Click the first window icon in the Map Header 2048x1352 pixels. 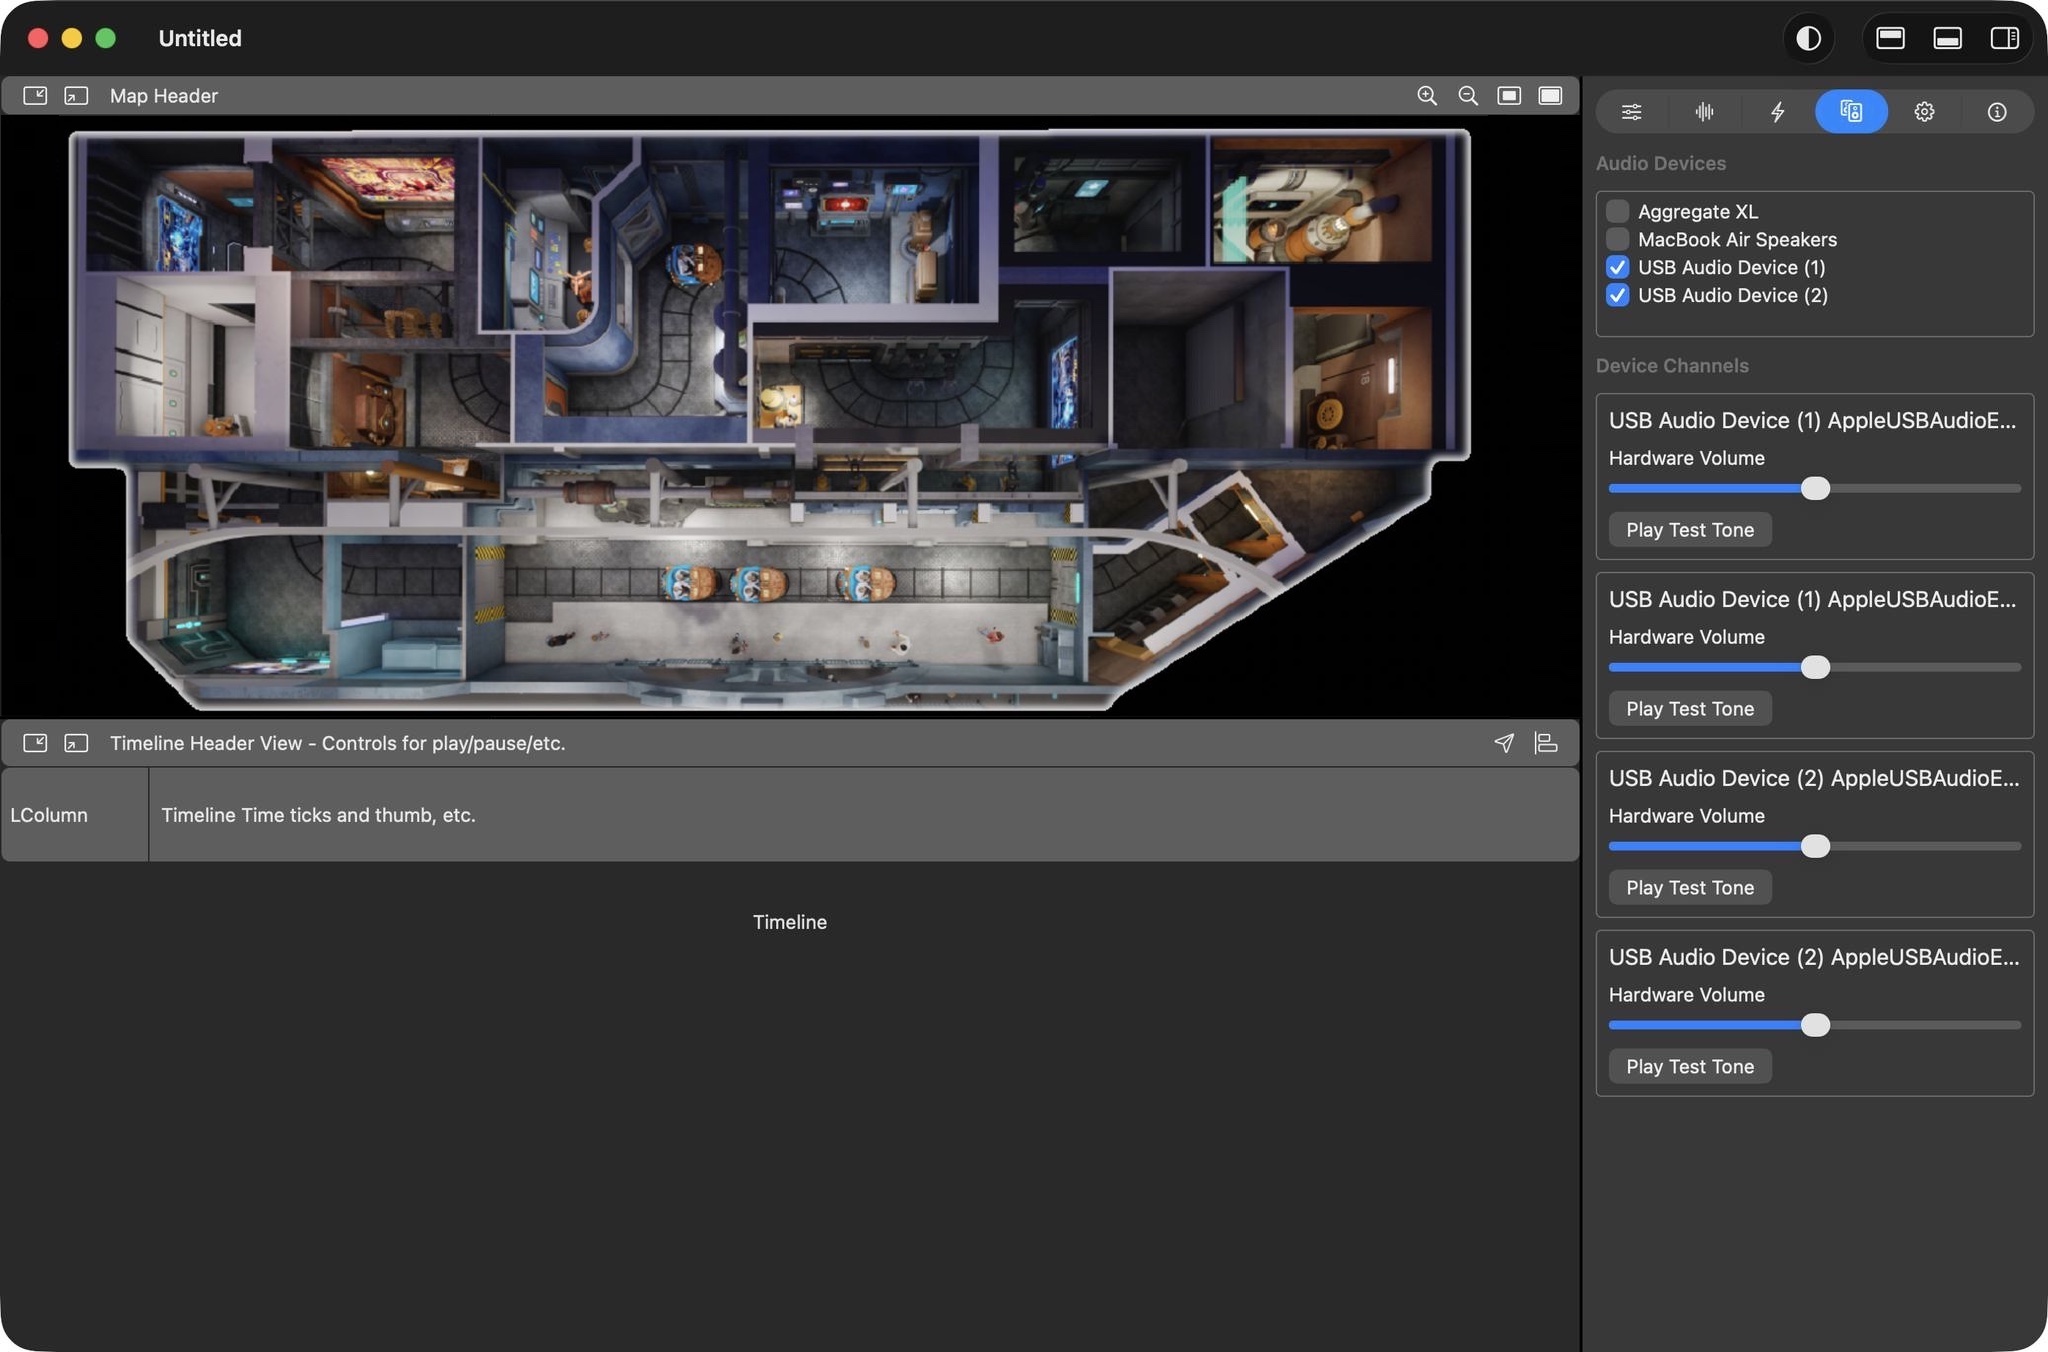click(x=35, y=96)
